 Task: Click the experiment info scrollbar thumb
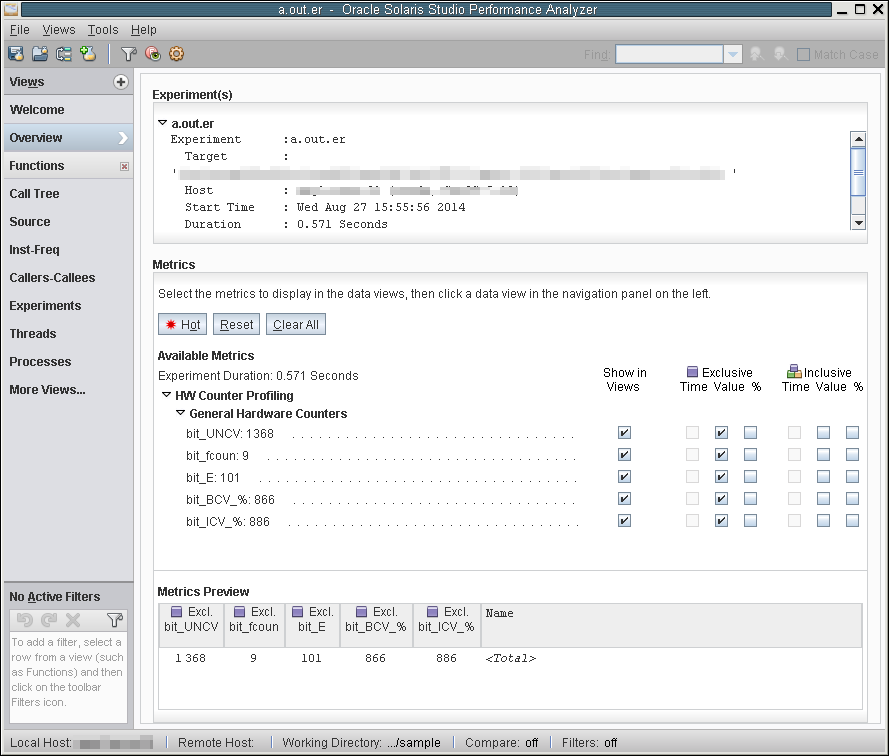coord(858,172)
